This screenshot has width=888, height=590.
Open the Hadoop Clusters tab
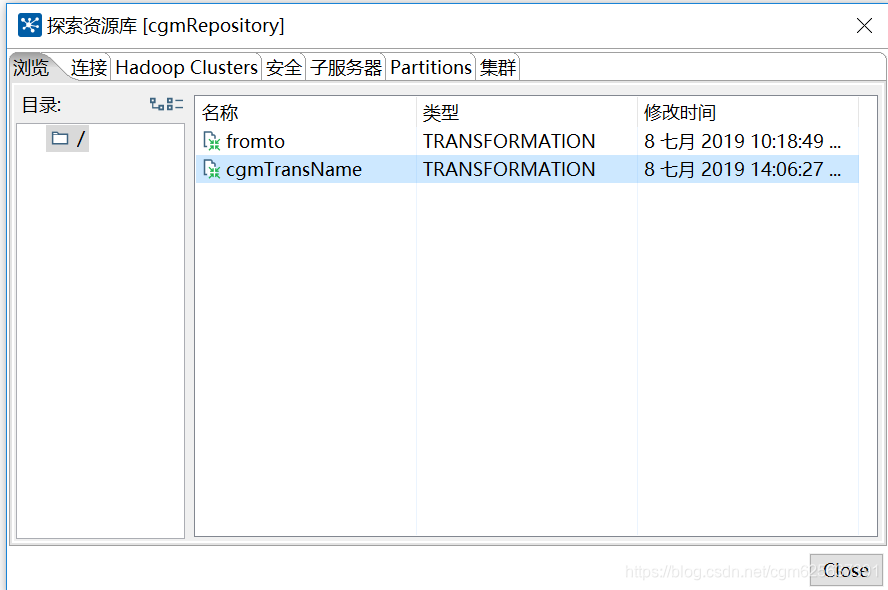click(x=186, y=67)
